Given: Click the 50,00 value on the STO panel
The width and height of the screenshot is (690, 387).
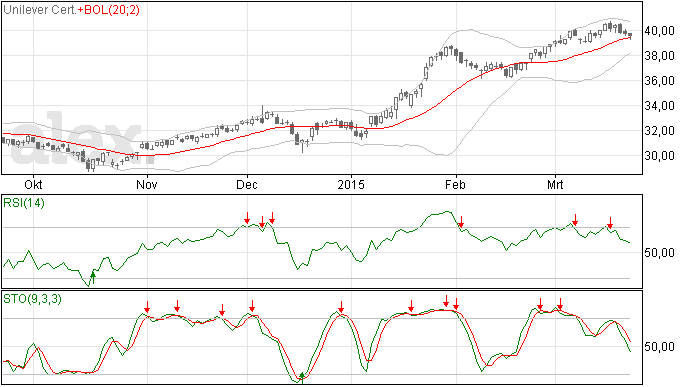Looking at the screenshot, I should pos(659,347).
